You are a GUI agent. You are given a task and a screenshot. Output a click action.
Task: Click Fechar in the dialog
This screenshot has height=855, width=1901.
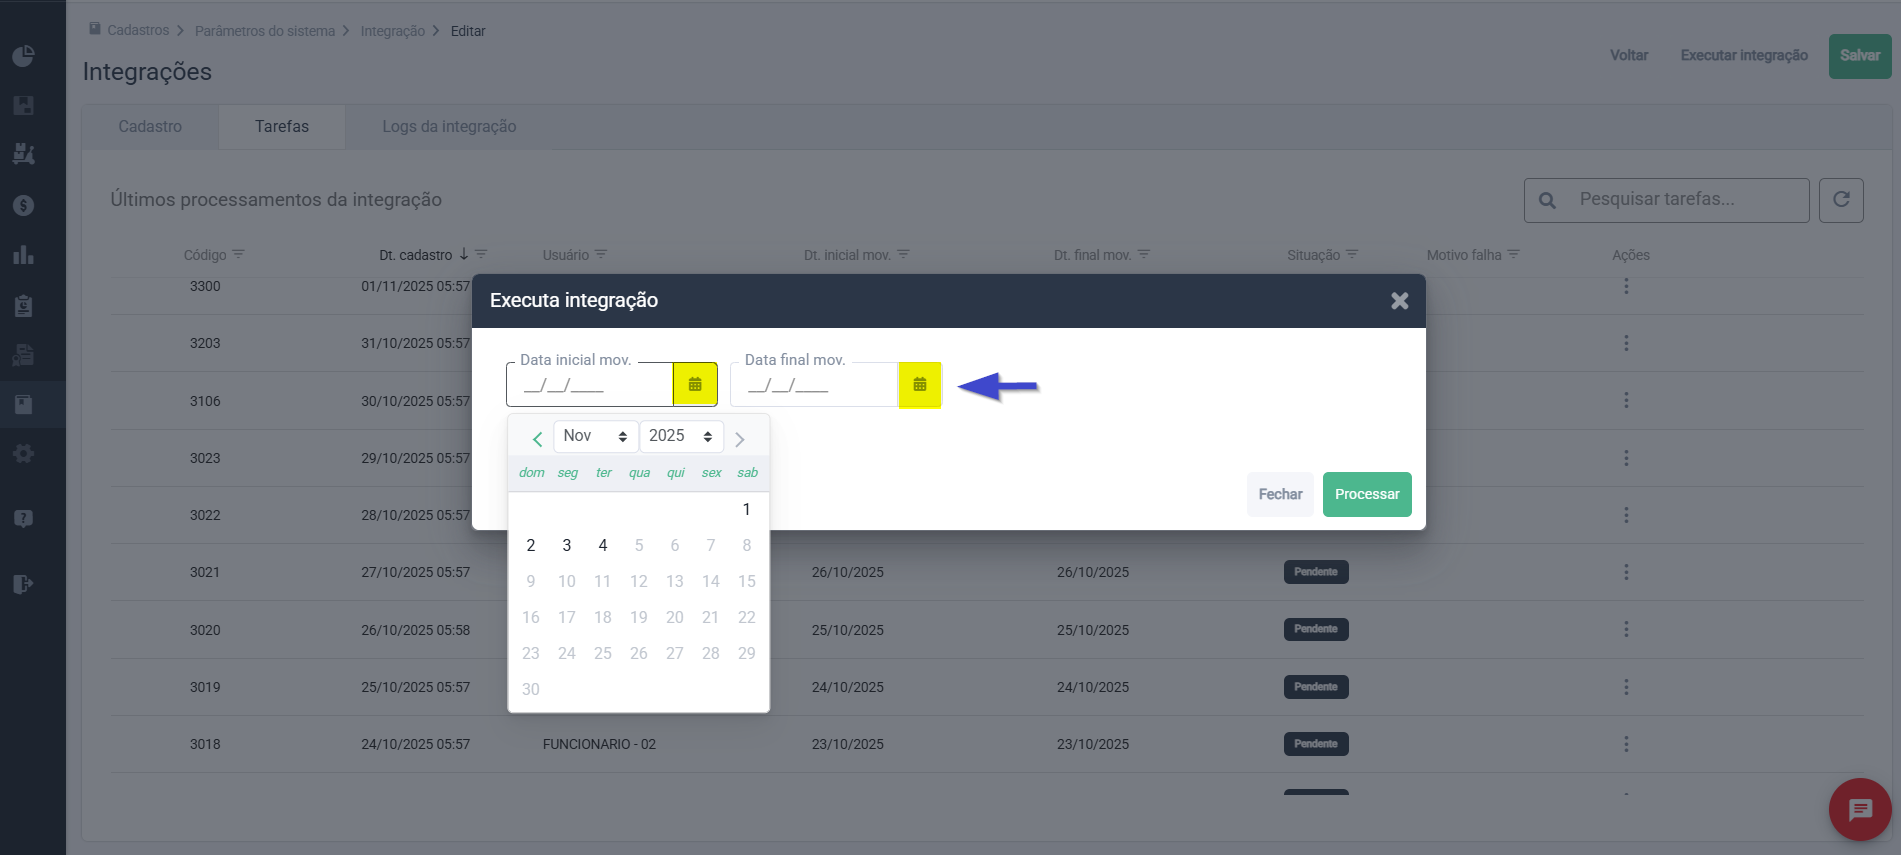[1280, 494]
